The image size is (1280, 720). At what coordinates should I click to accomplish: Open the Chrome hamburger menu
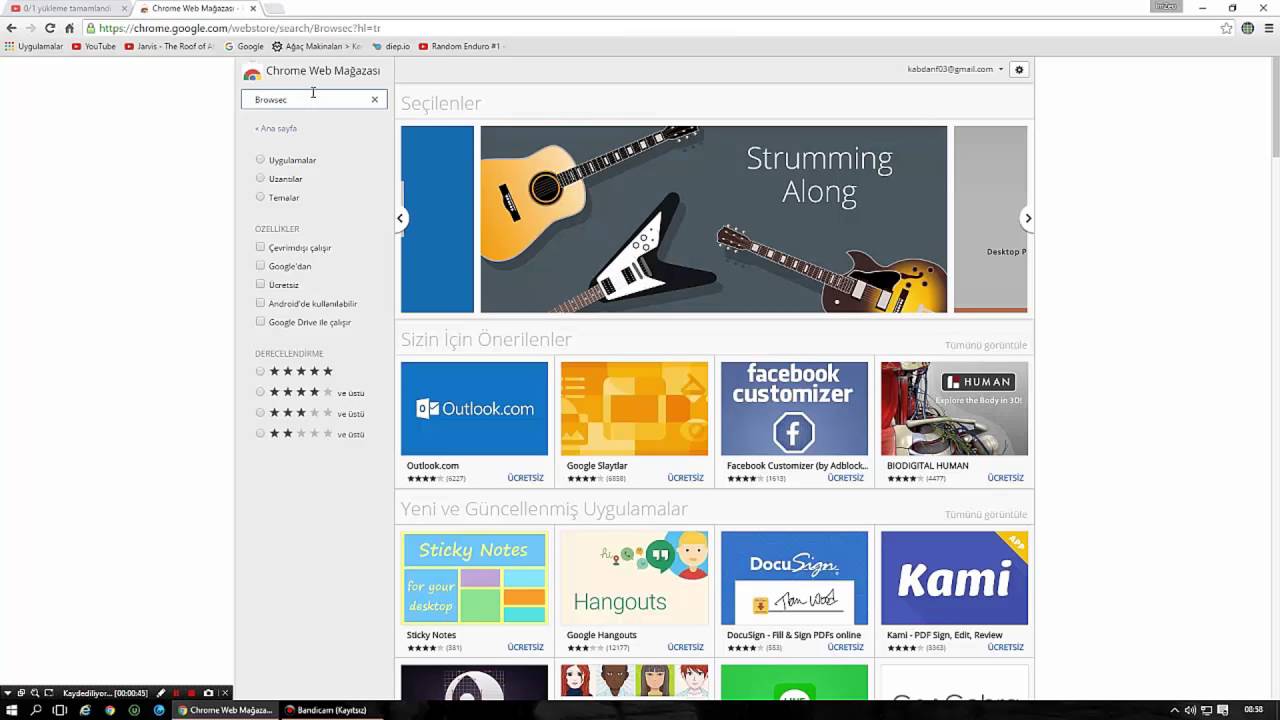[1267, 28]
